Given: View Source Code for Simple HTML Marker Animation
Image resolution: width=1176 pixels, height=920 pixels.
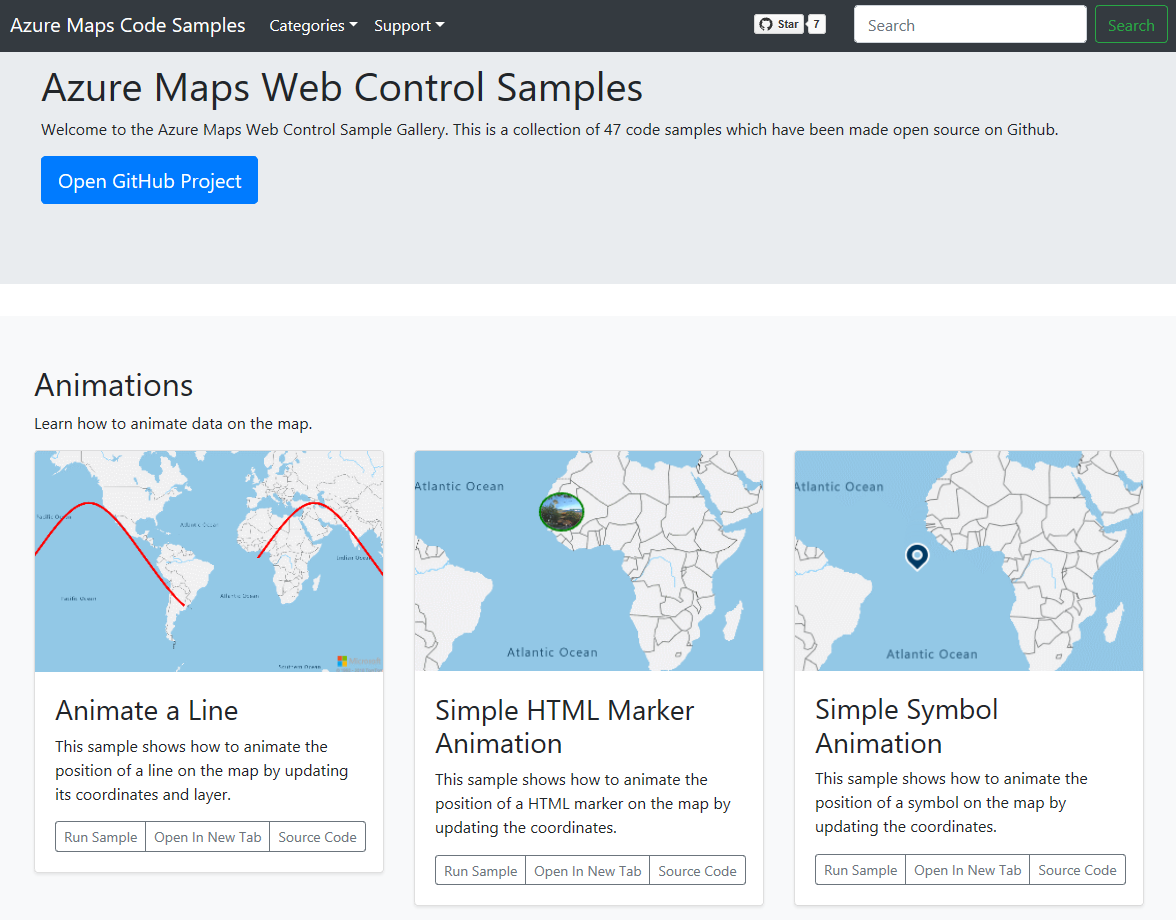Looking at the screenshot, I should tap(698, 871).
